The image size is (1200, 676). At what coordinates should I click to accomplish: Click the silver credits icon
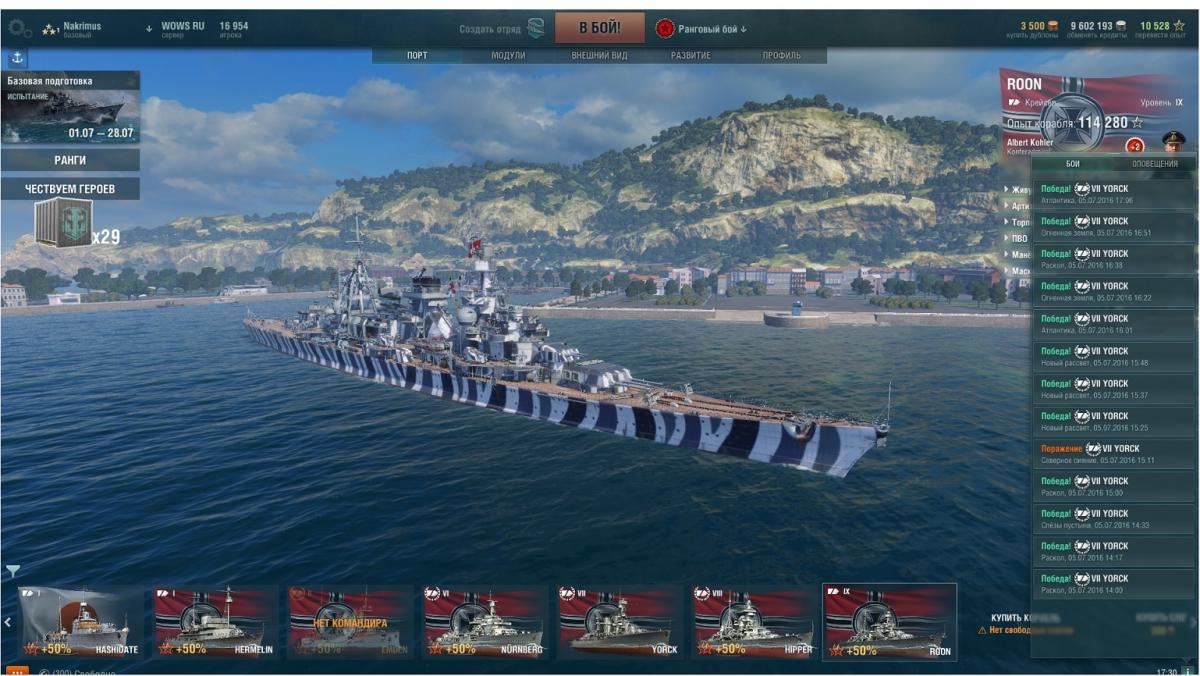tap(1121, 25)
